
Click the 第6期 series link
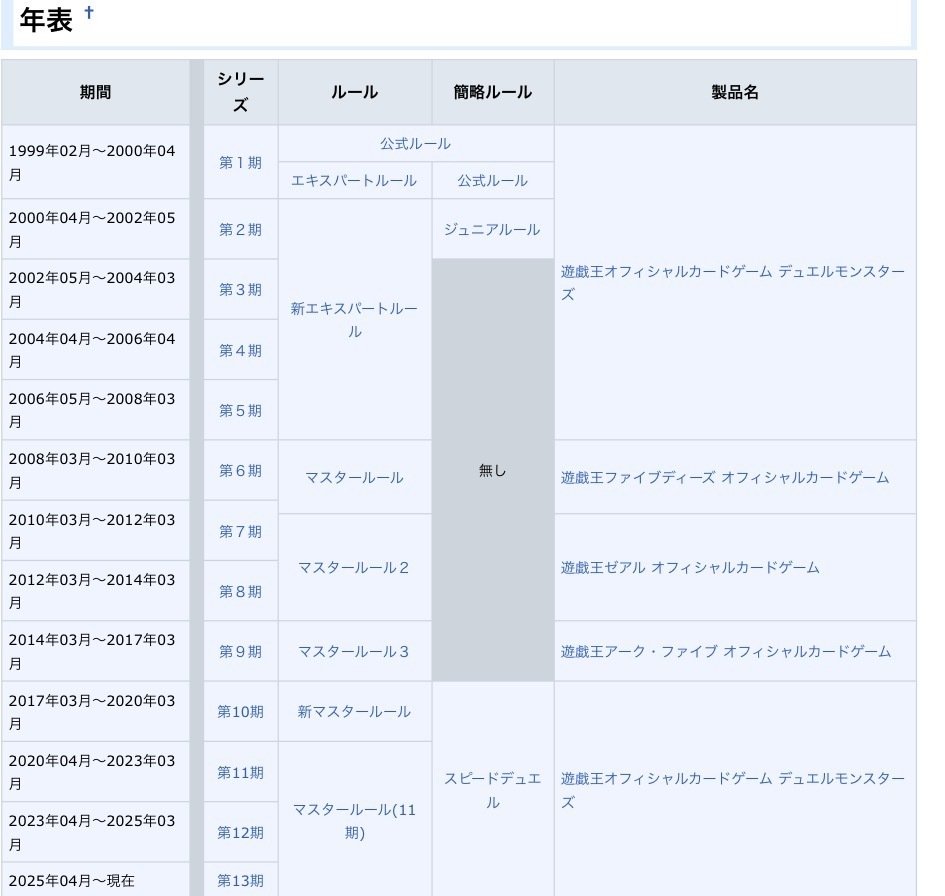point(240,471)
